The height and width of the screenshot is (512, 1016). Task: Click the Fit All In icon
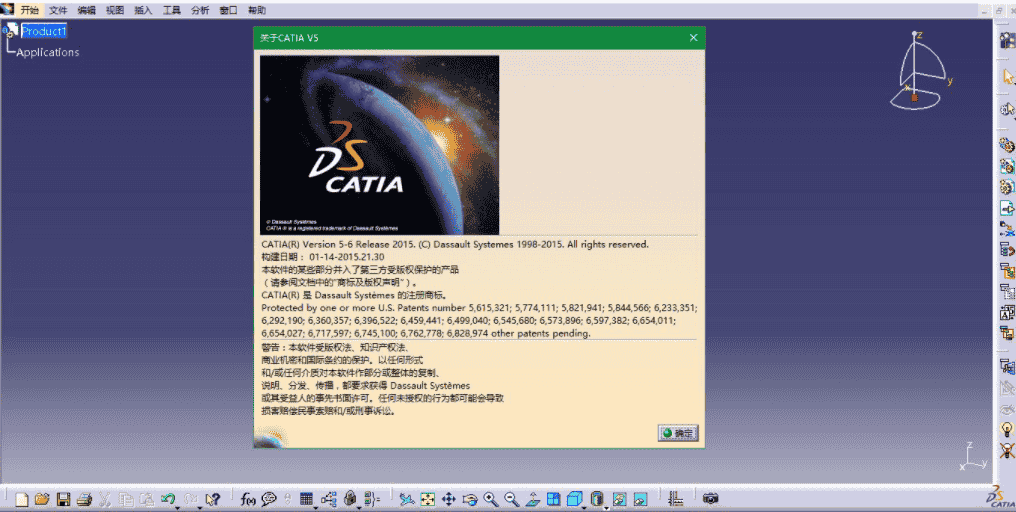coord(427,498)
